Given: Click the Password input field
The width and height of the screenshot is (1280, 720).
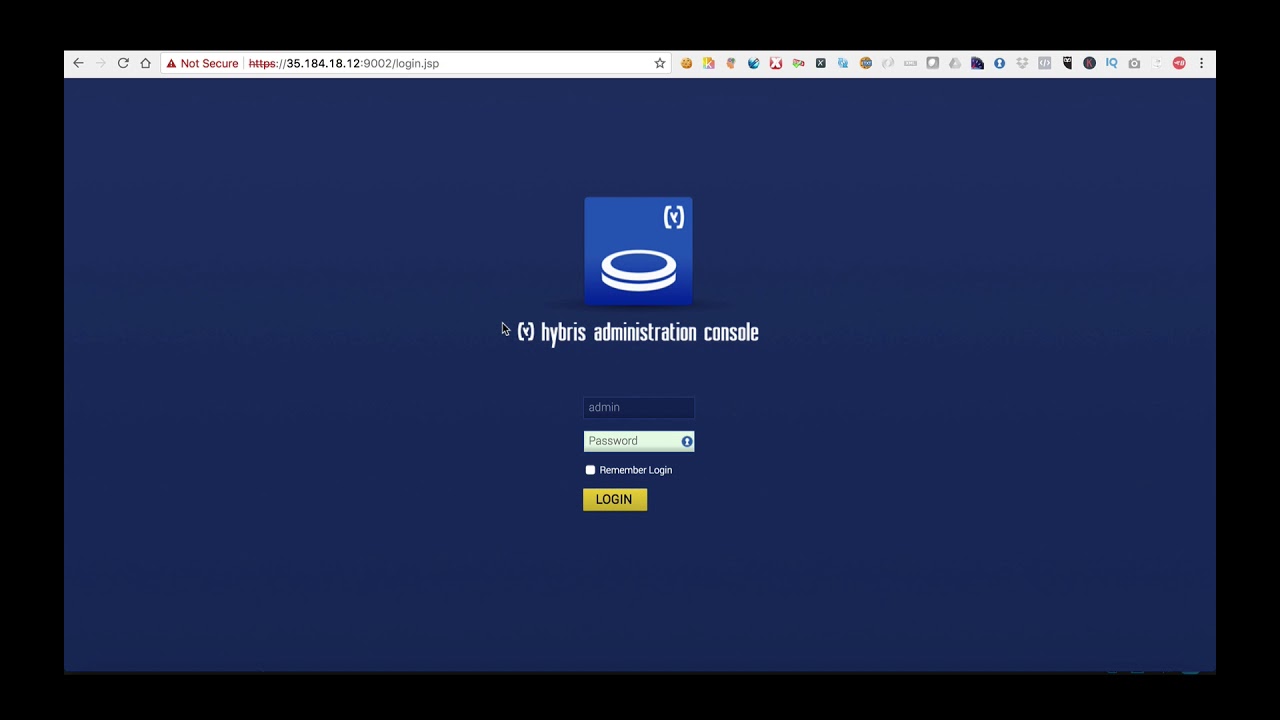Looking at the screenshot, I should click(x=639, y=441).
